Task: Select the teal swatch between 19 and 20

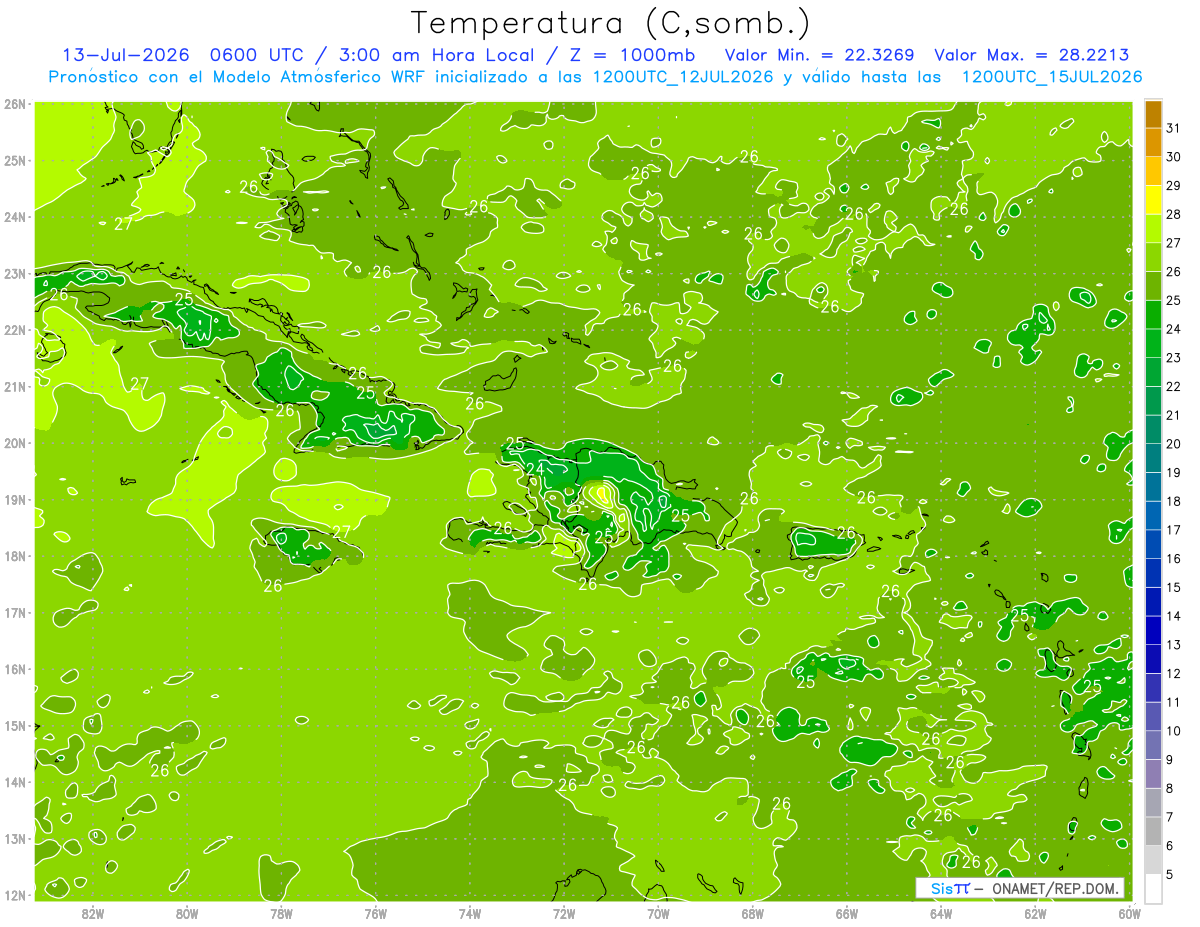Action: point(1153,457)
